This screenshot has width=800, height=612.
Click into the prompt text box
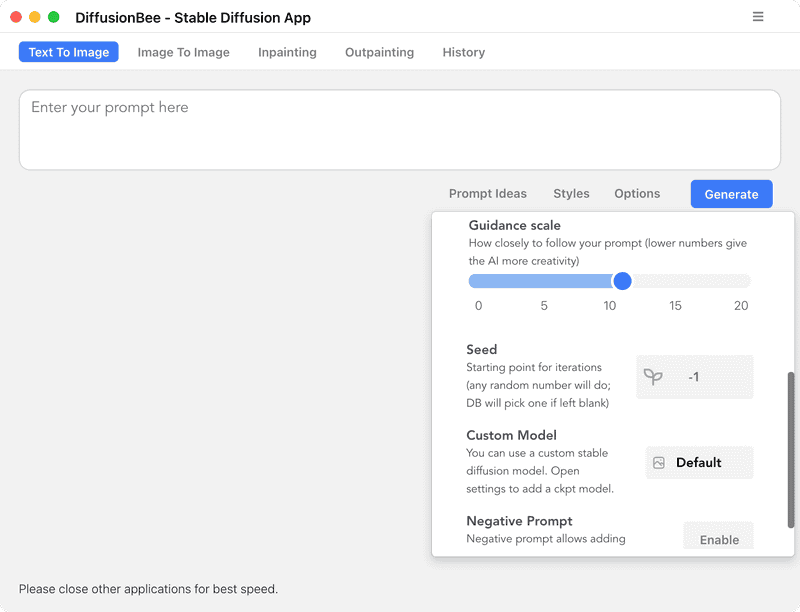pyautogui.click(x=399, y=130)
